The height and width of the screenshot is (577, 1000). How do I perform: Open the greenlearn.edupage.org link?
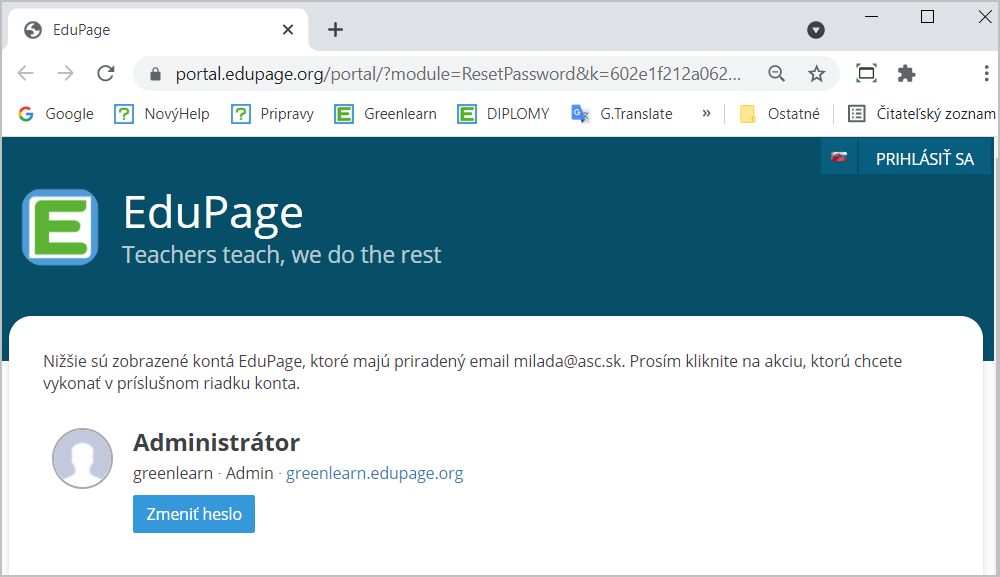pos(374,473)
